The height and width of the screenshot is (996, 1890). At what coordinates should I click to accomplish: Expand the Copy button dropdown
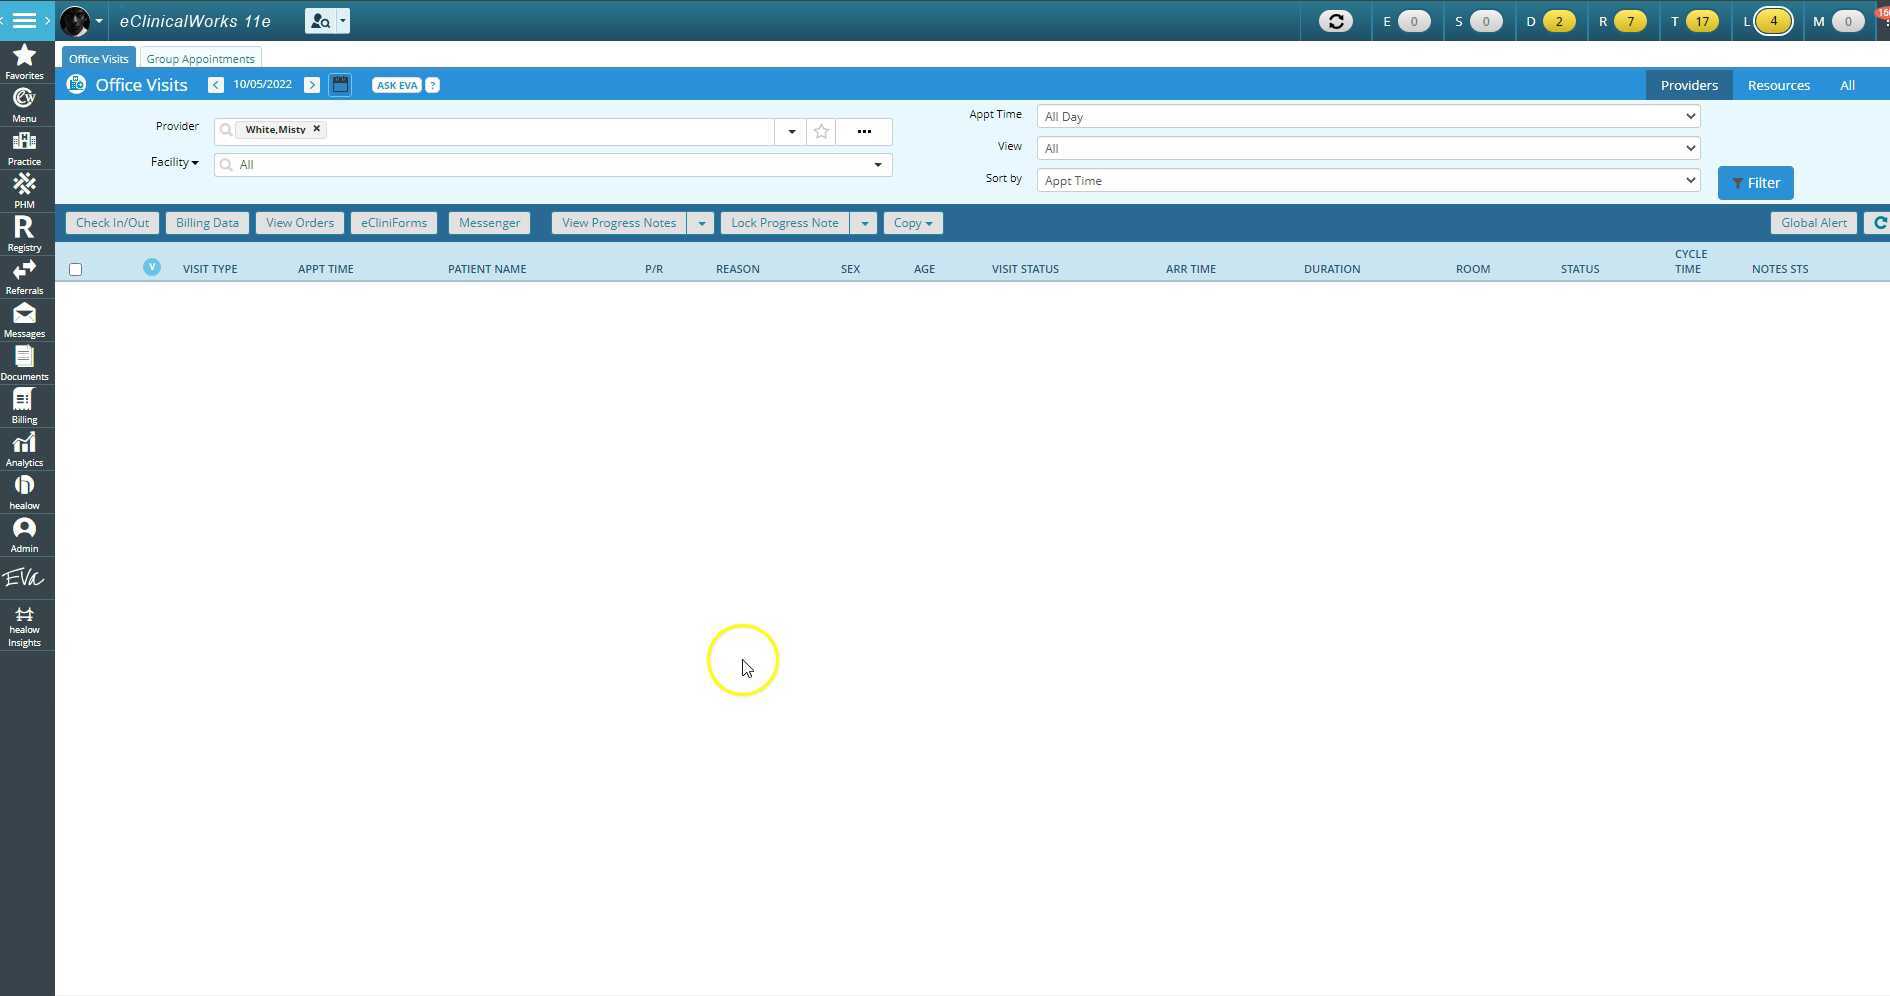tap(929, 222)
